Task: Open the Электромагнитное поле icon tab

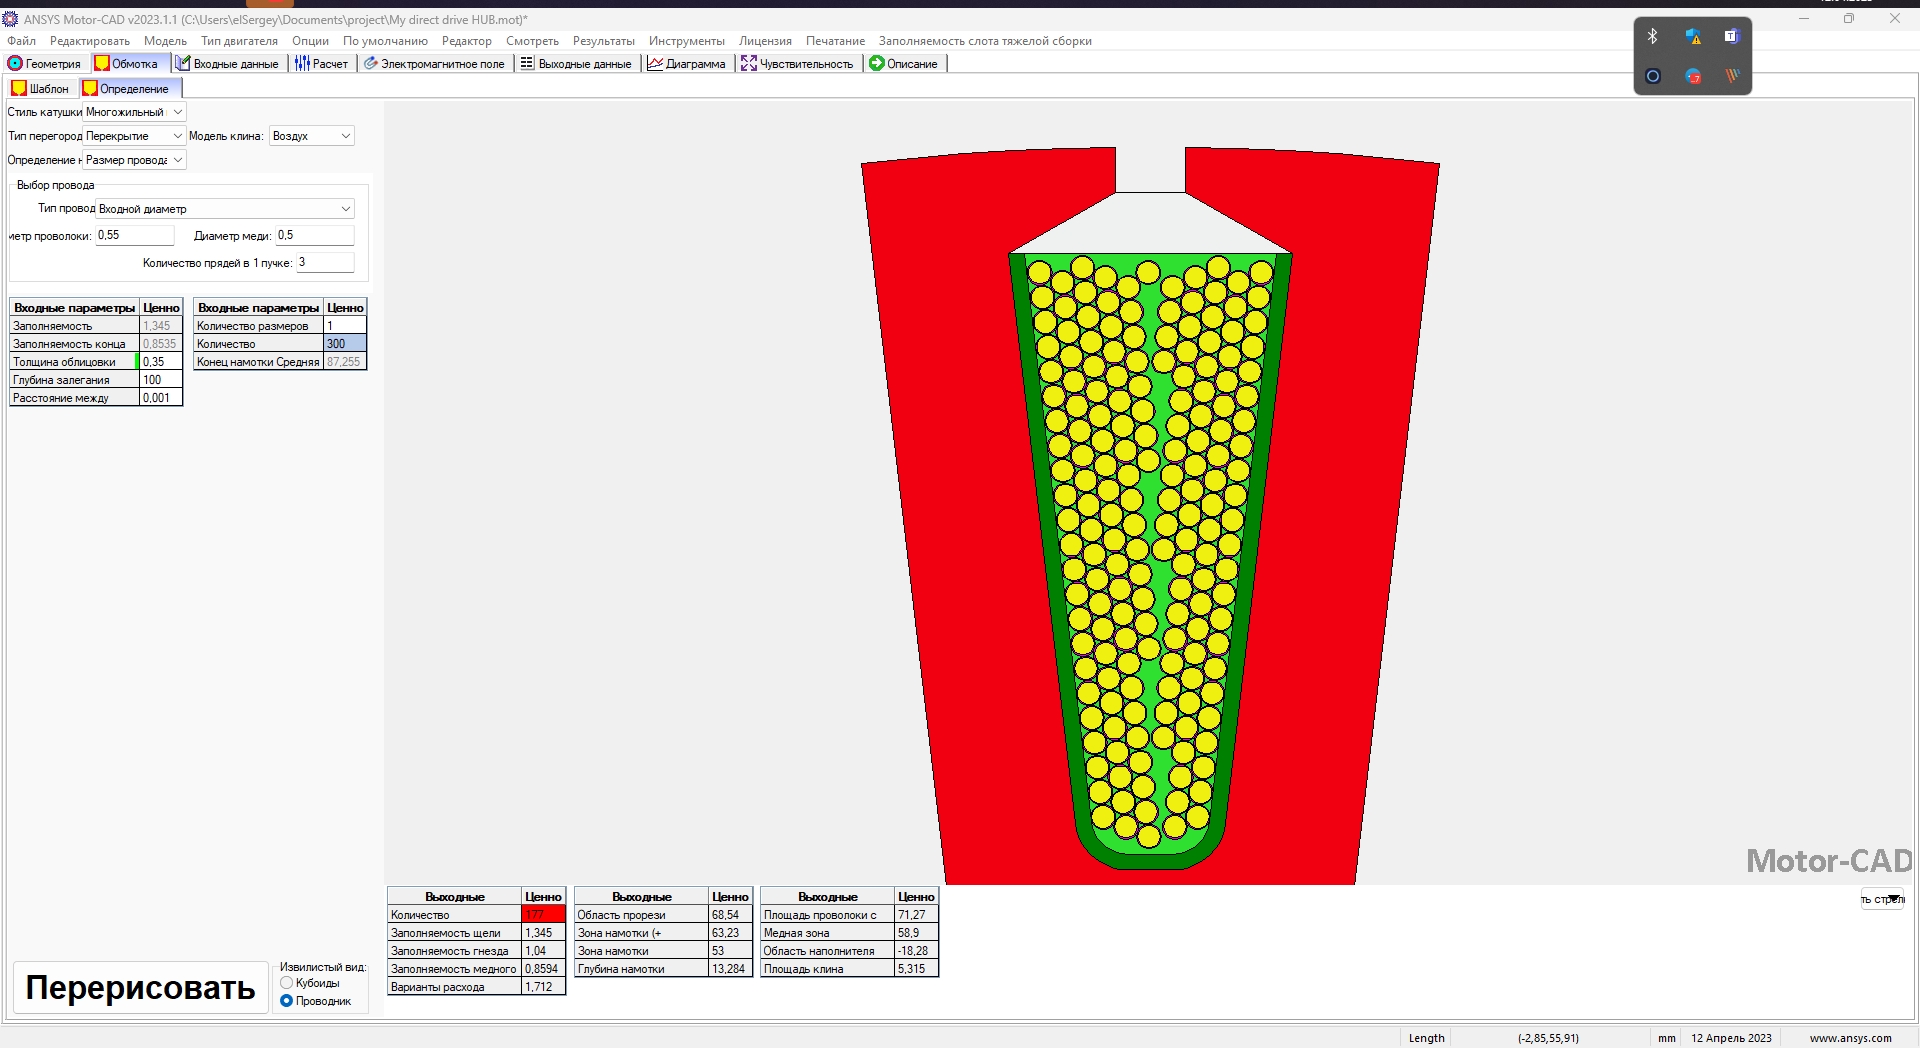Action: point(370,63)
